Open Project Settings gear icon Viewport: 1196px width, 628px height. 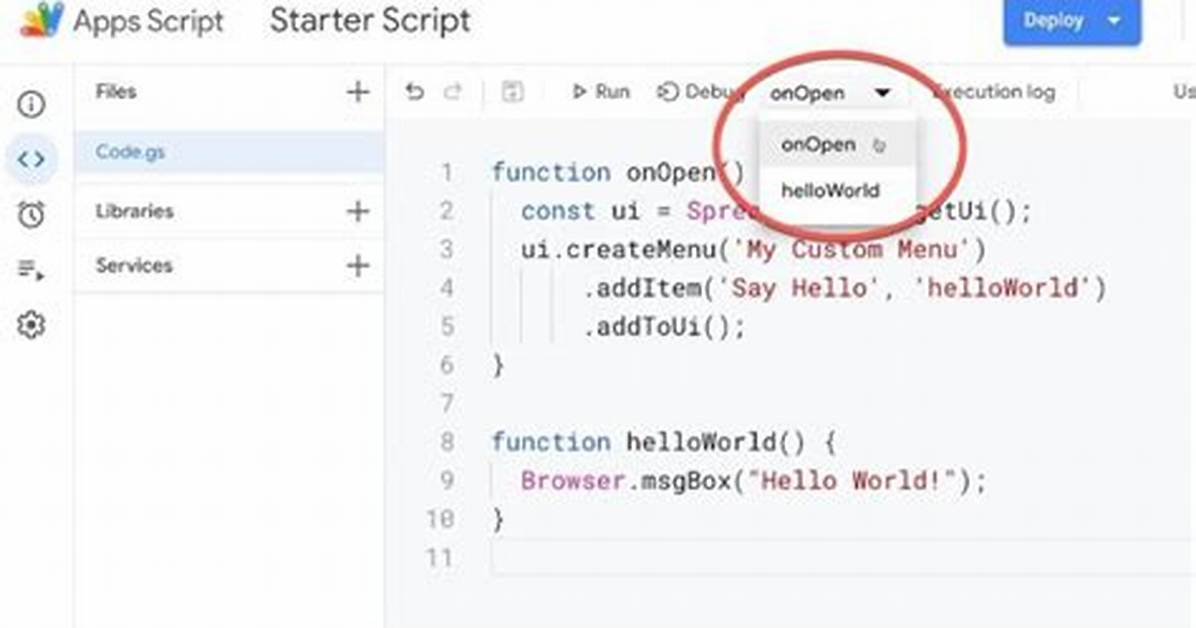click(x=31, y=325)
